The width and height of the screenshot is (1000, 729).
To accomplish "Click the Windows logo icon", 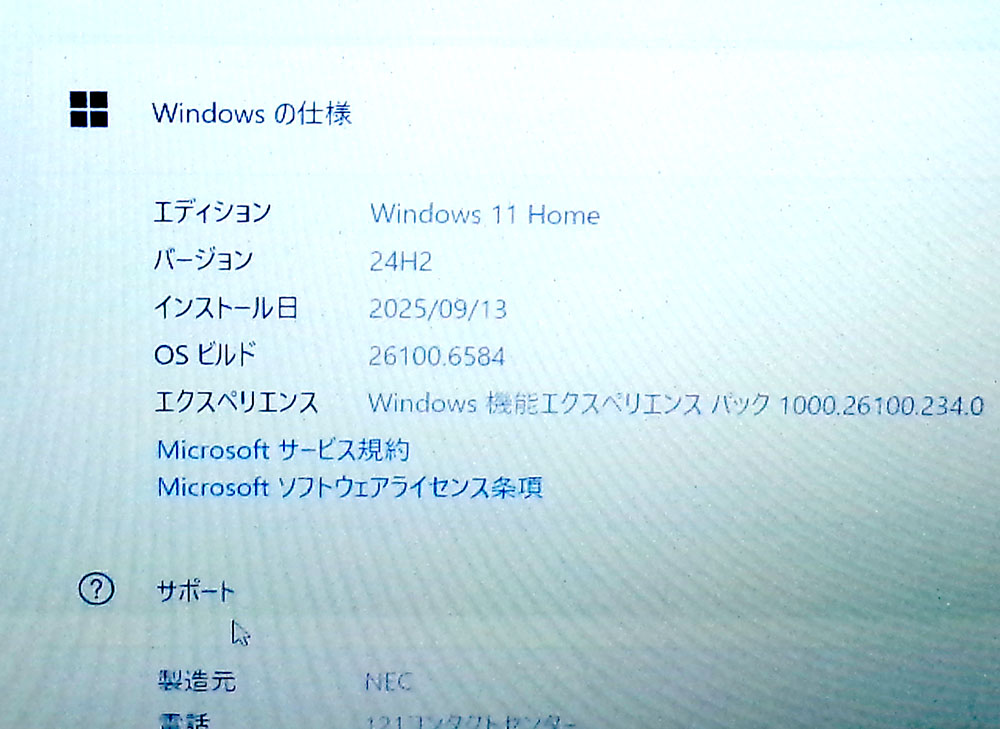I will (x=89, y=109).
